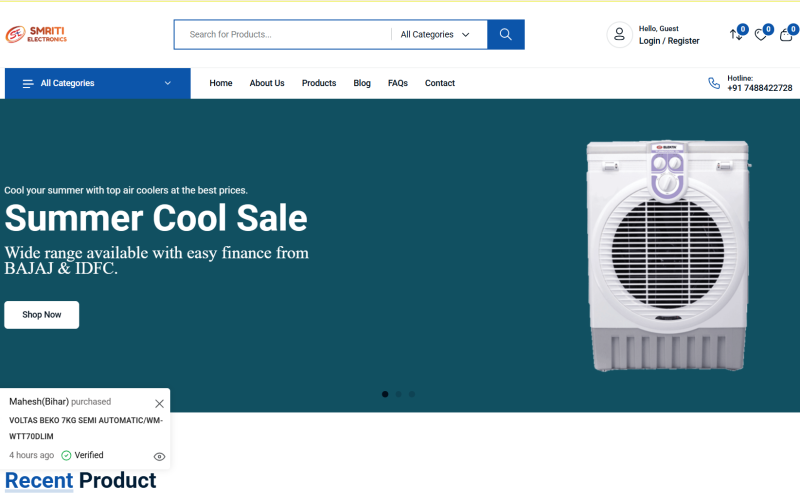The height and width of the screenshot is (500, 800).
Task: Open the wishlist heart icon
Action: (761, 35)
